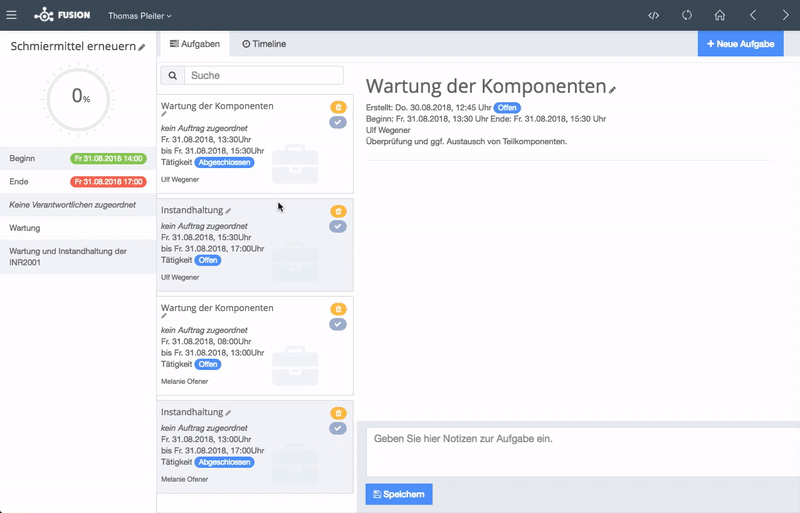
Task: Select Keine Verantwortlichen zugeordnet row
Action: [x=78, y=205]
